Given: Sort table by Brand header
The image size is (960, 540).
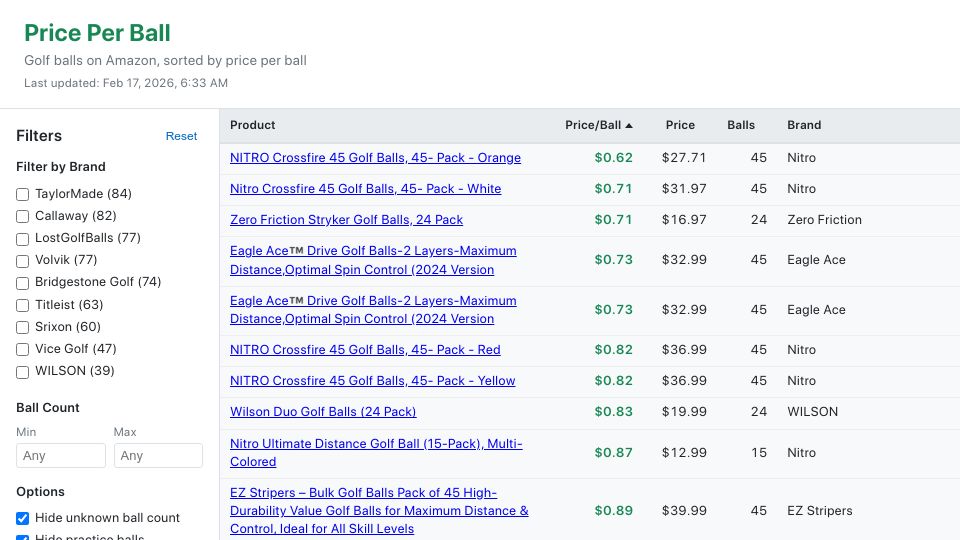Looking at the screenshot, I should 804,125.
